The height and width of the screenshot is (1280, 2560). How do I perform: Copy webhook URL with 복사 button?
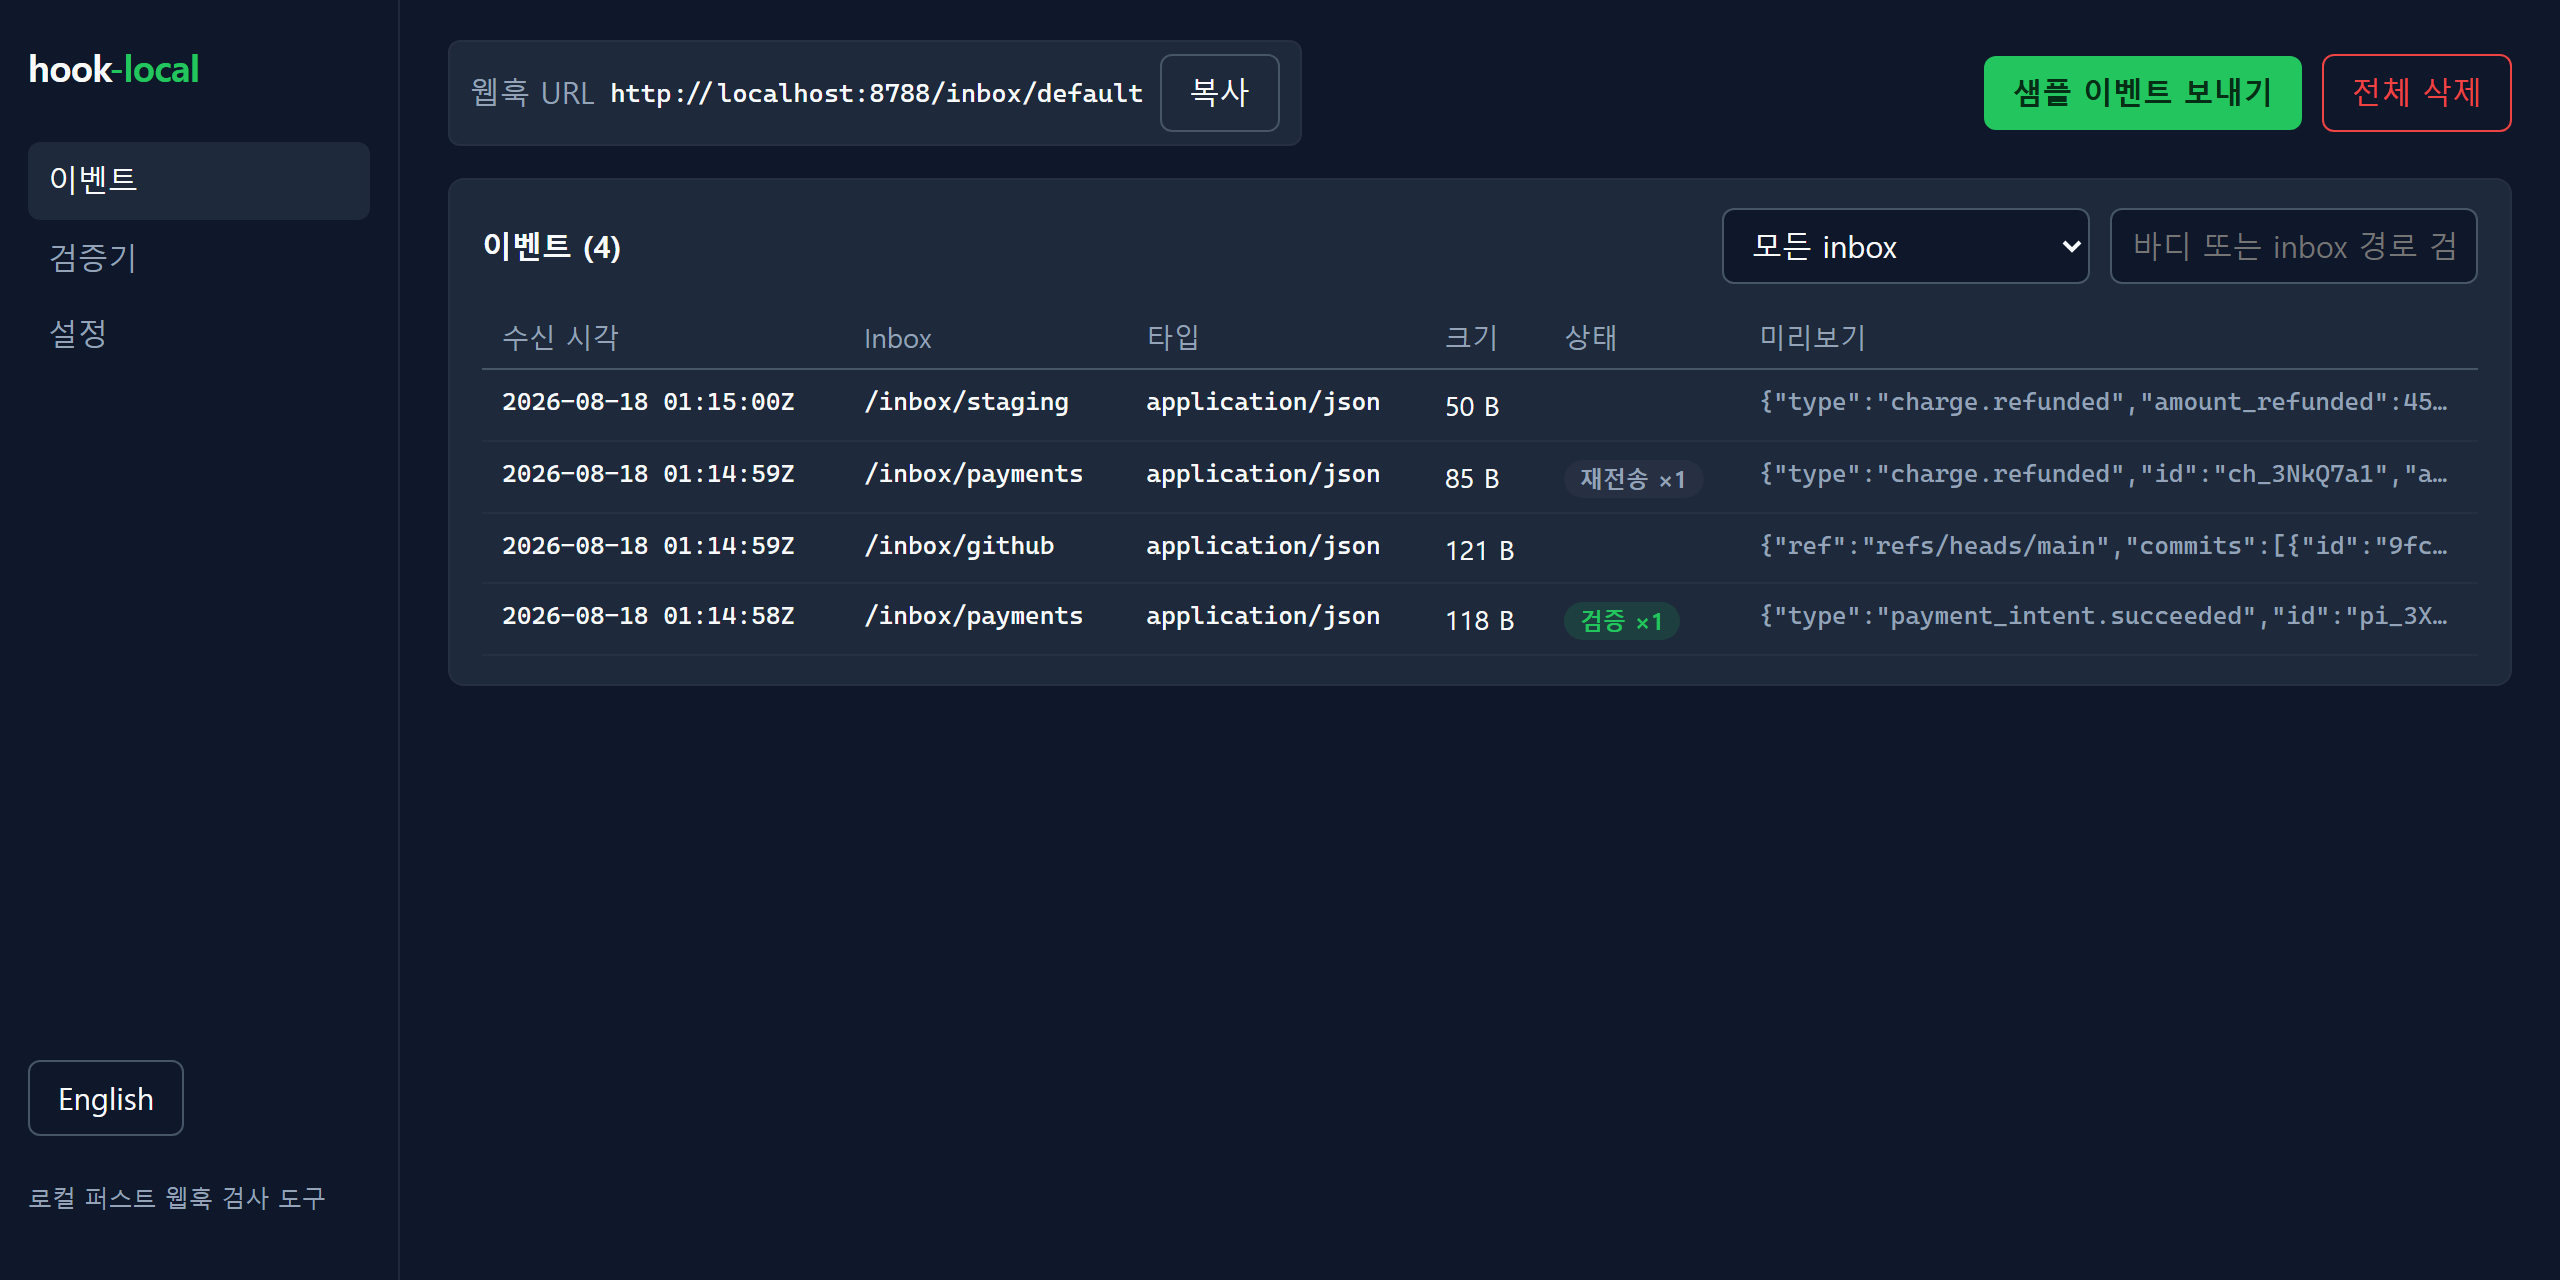(x=1219, y=93)
